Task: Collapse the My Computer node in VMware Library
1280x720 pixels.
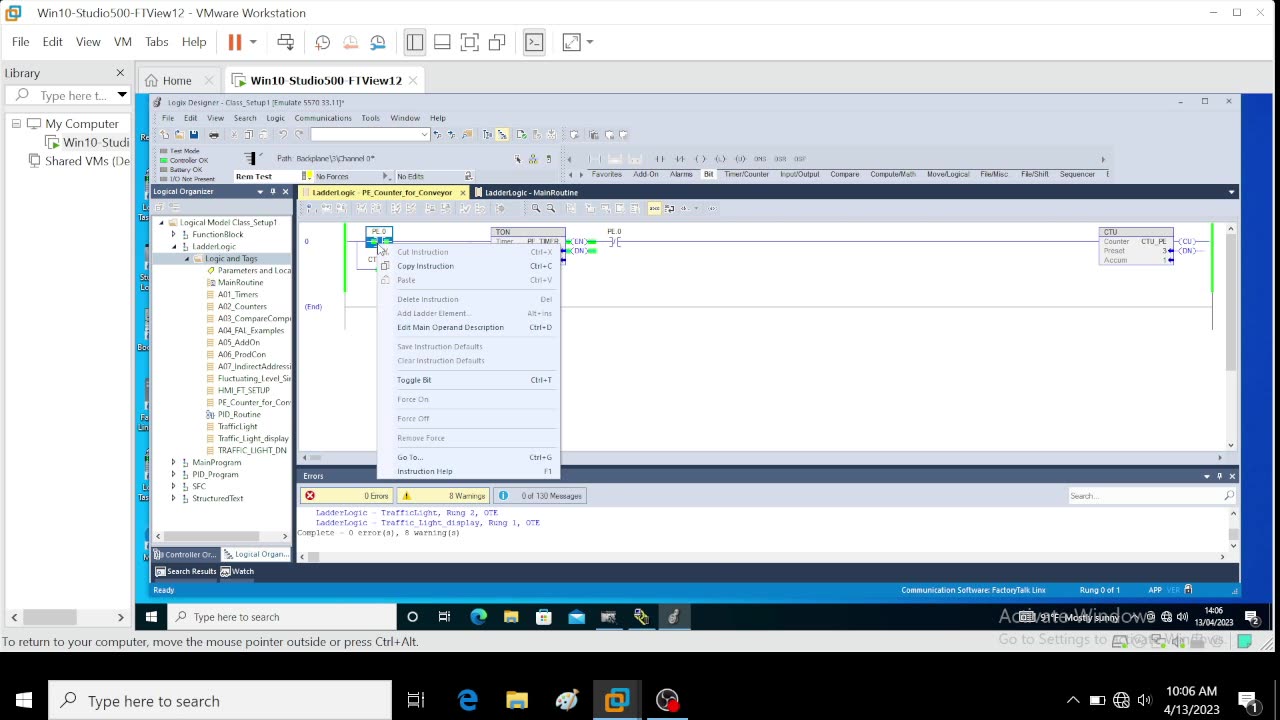Action: (x=16, y=124)
